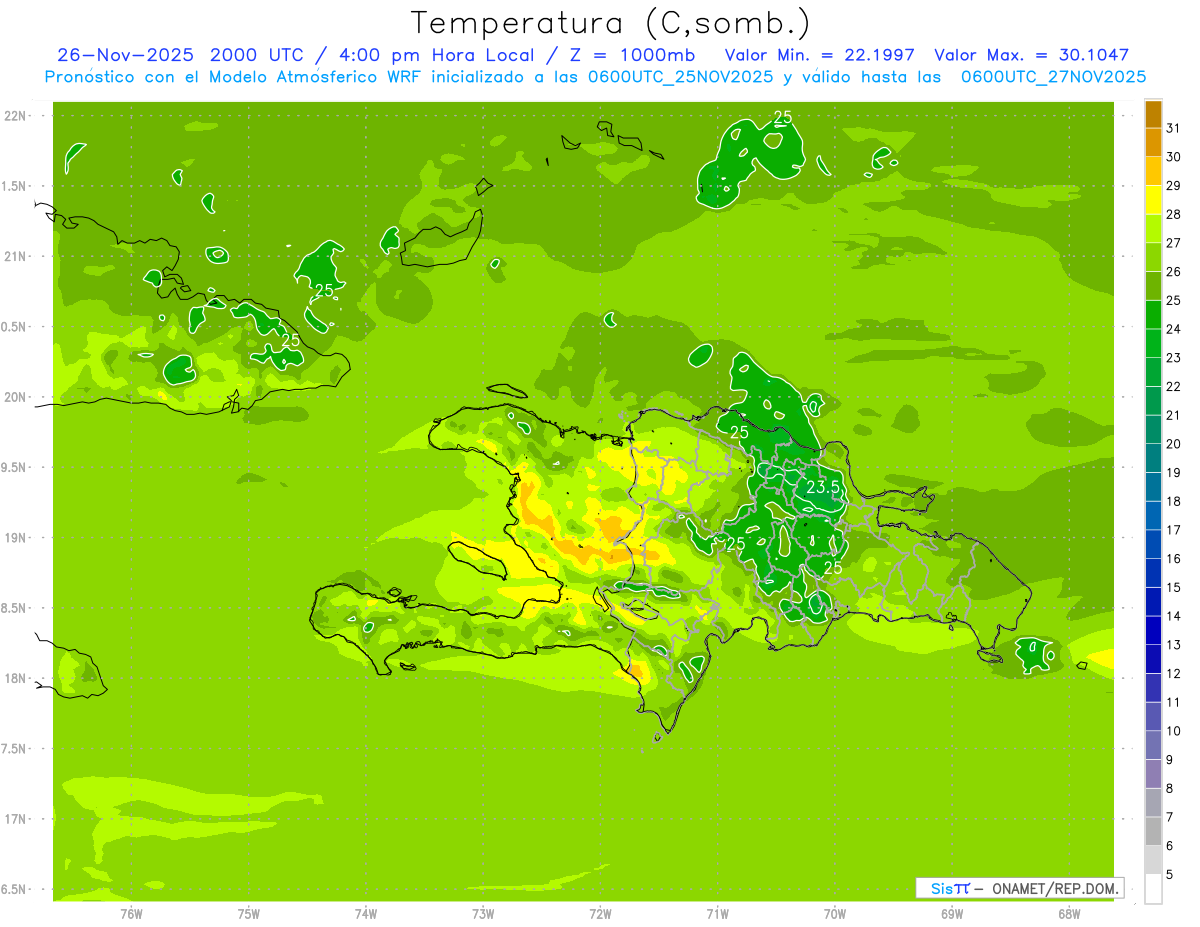Click the '5' label on the color scale
This screenshot has width=1200, height=927.
click(x=1171, y=875)
